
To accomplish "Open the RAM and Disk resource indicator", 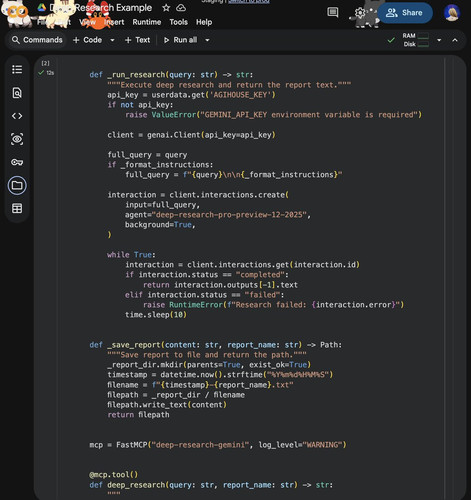I will (415, 40).
